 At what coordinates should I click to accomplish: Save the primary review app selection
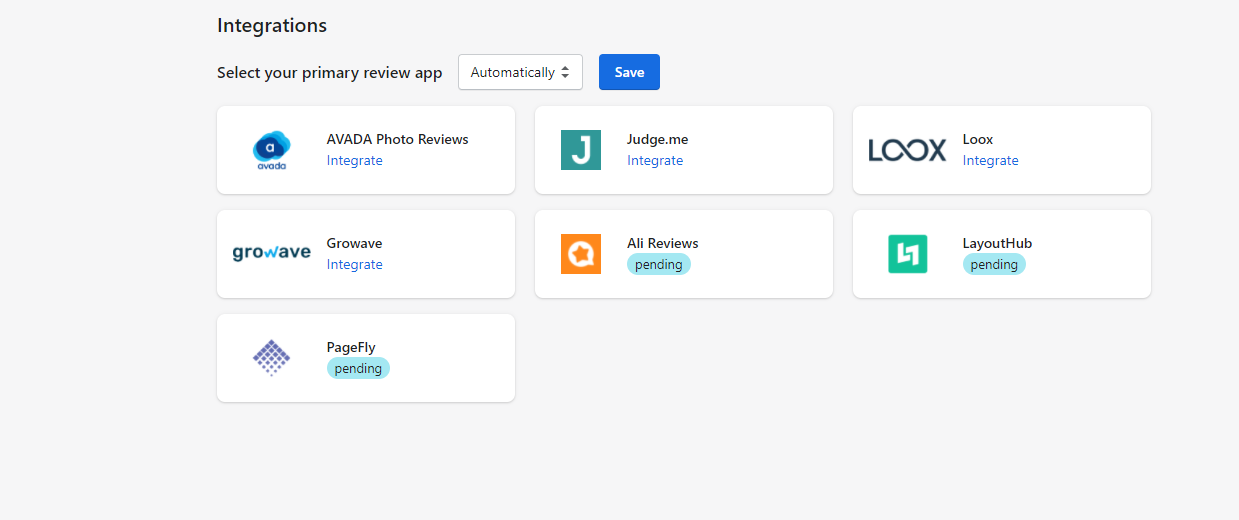pos(629,72)
